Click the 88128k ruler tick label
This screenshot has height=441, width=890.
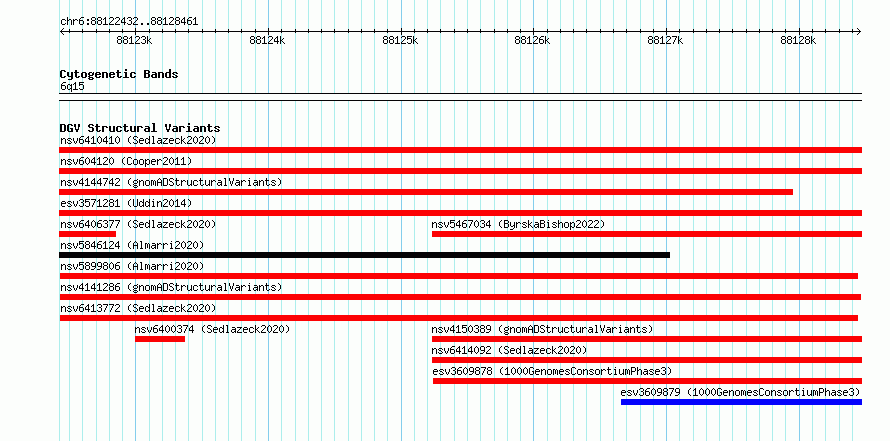coord(798,40)
